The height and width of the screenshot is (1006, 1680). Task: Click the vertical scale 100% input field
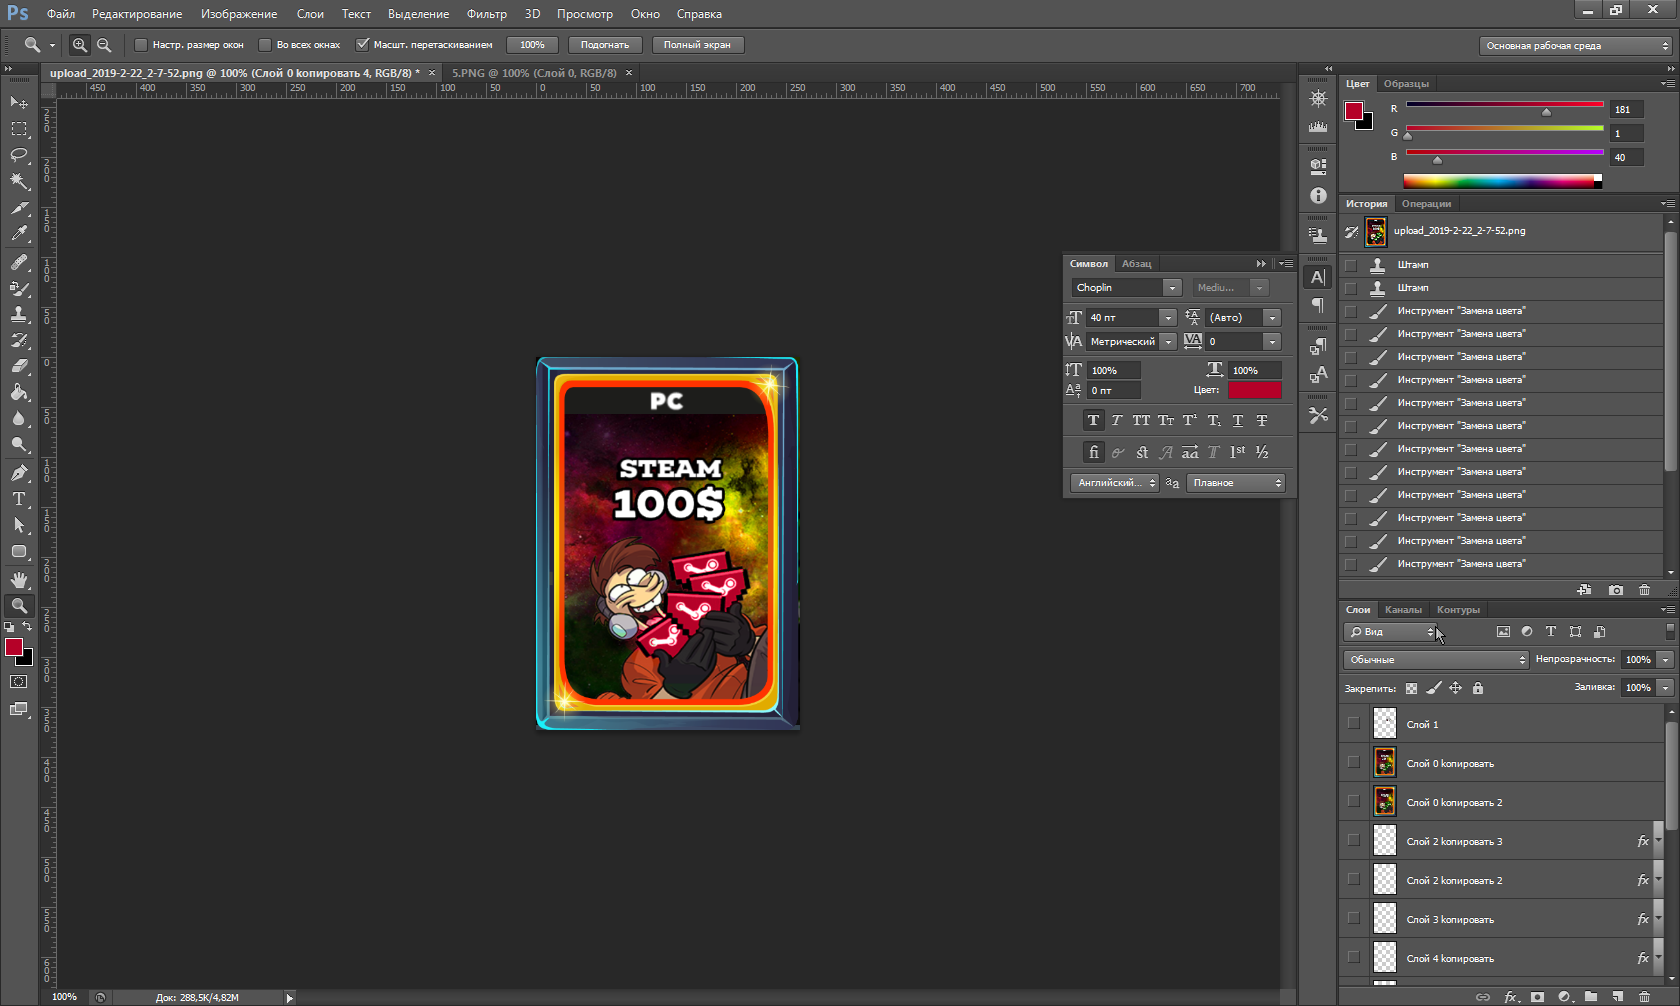pos(1113,371)
